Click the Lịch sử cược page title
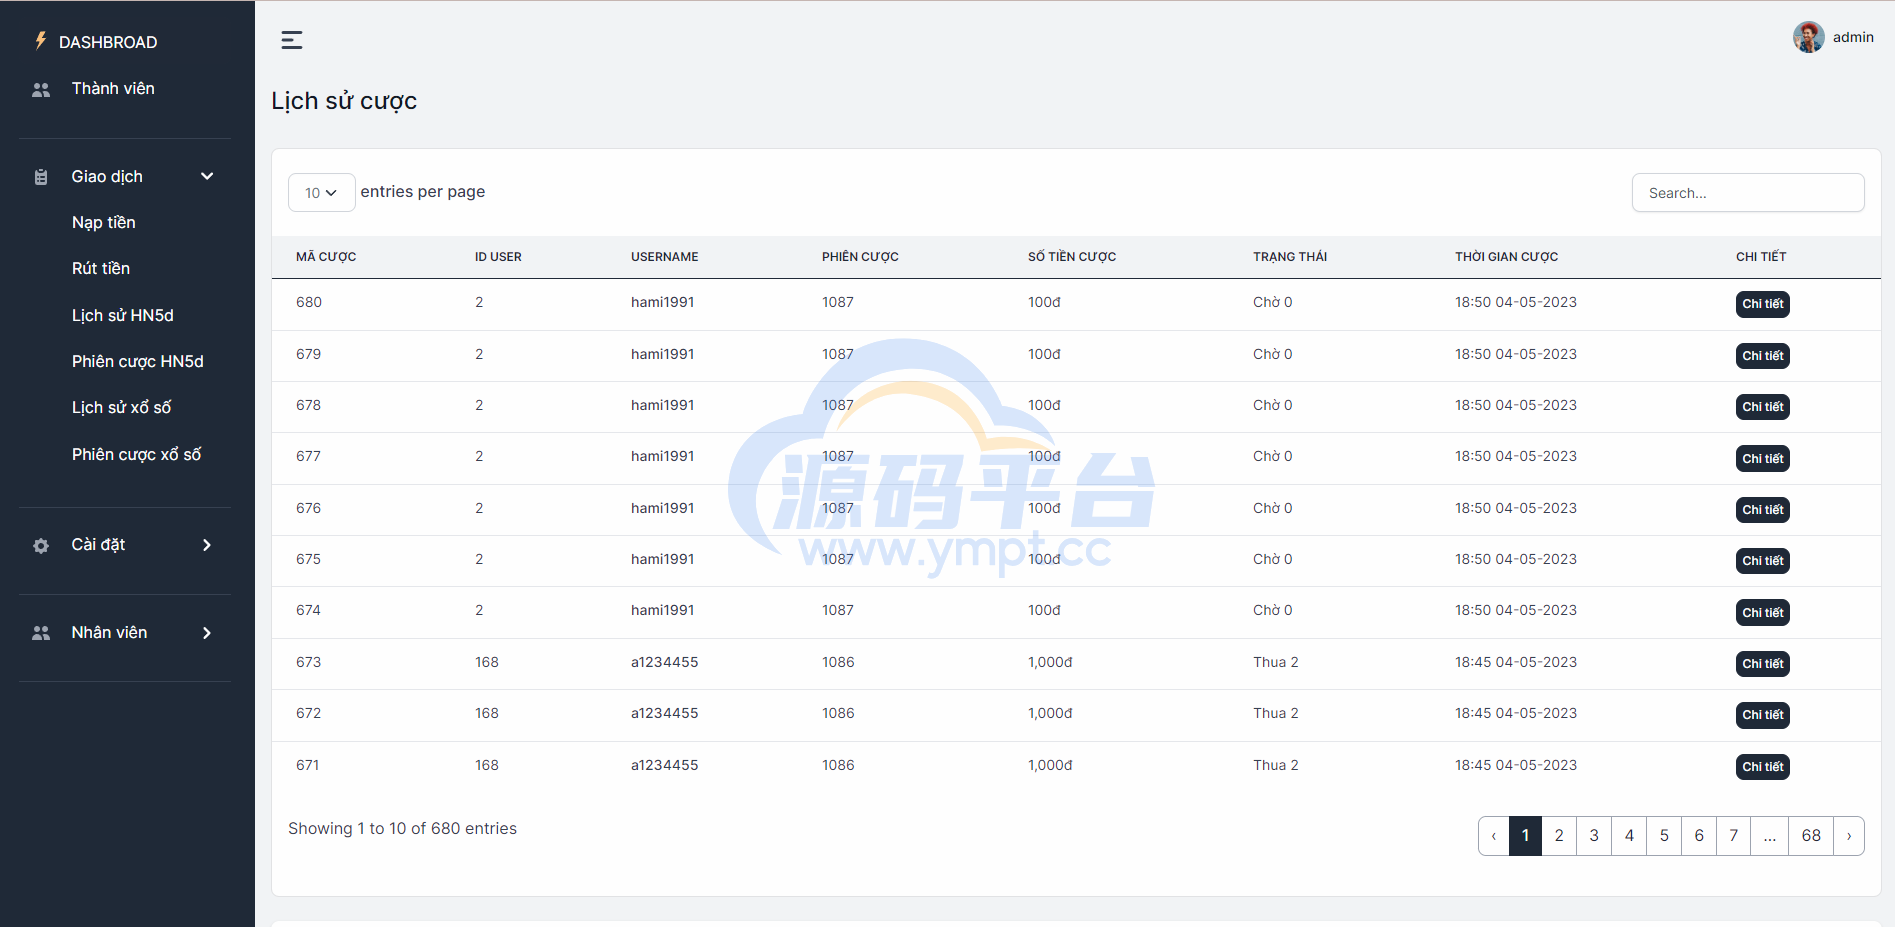Viewport: 1895px width, 927px height. tap(344, 101)
